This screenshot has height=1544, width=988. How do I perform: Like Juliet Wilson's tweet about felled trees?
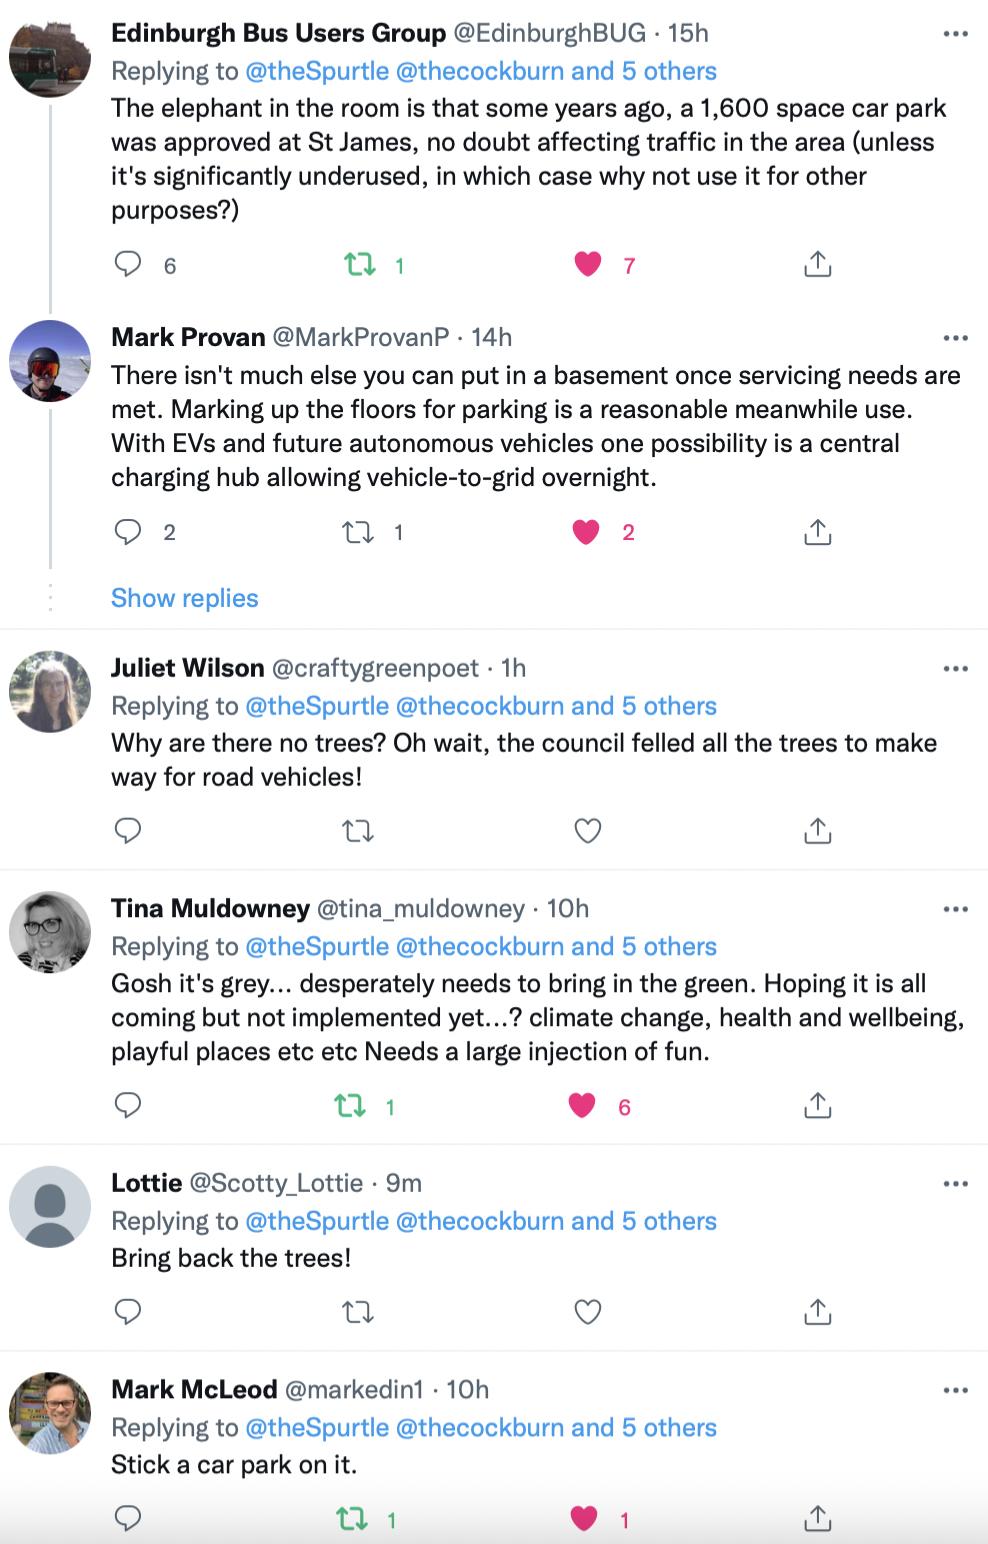(x=588, y=830)
